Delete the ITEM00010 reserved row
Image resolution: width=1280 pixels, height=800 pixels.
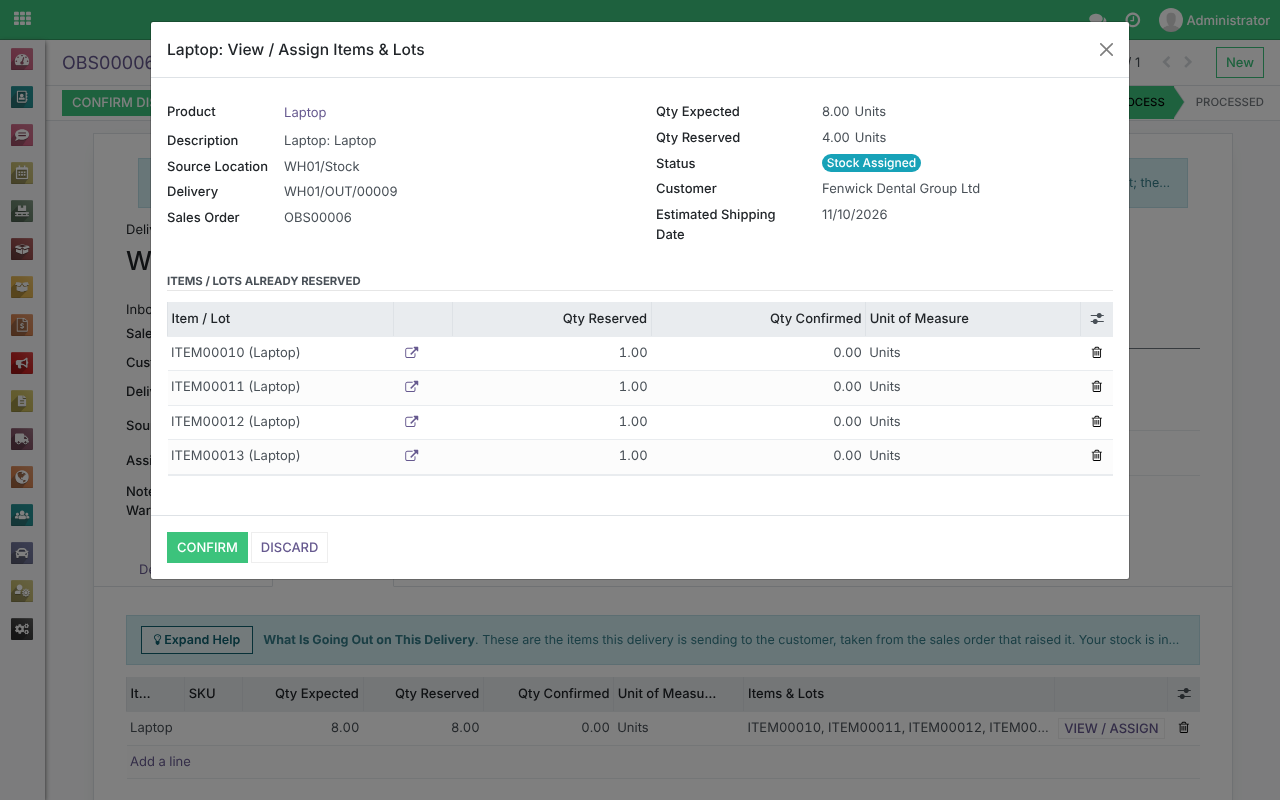(1097, 353)
